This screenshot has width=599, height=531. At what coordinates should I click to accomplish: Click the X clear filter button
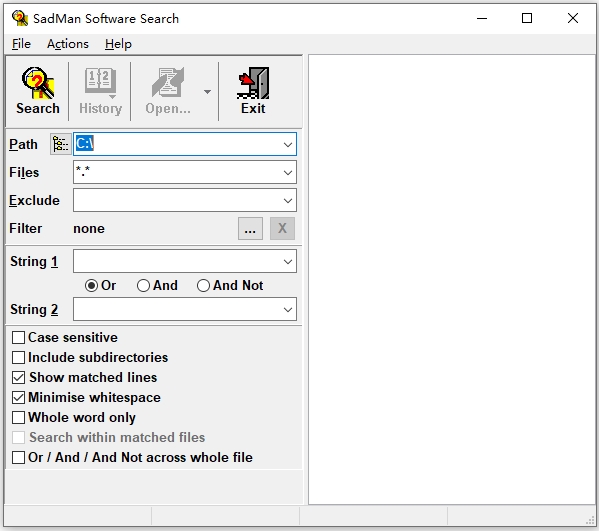pyautogui.click(x=282, y=228)
